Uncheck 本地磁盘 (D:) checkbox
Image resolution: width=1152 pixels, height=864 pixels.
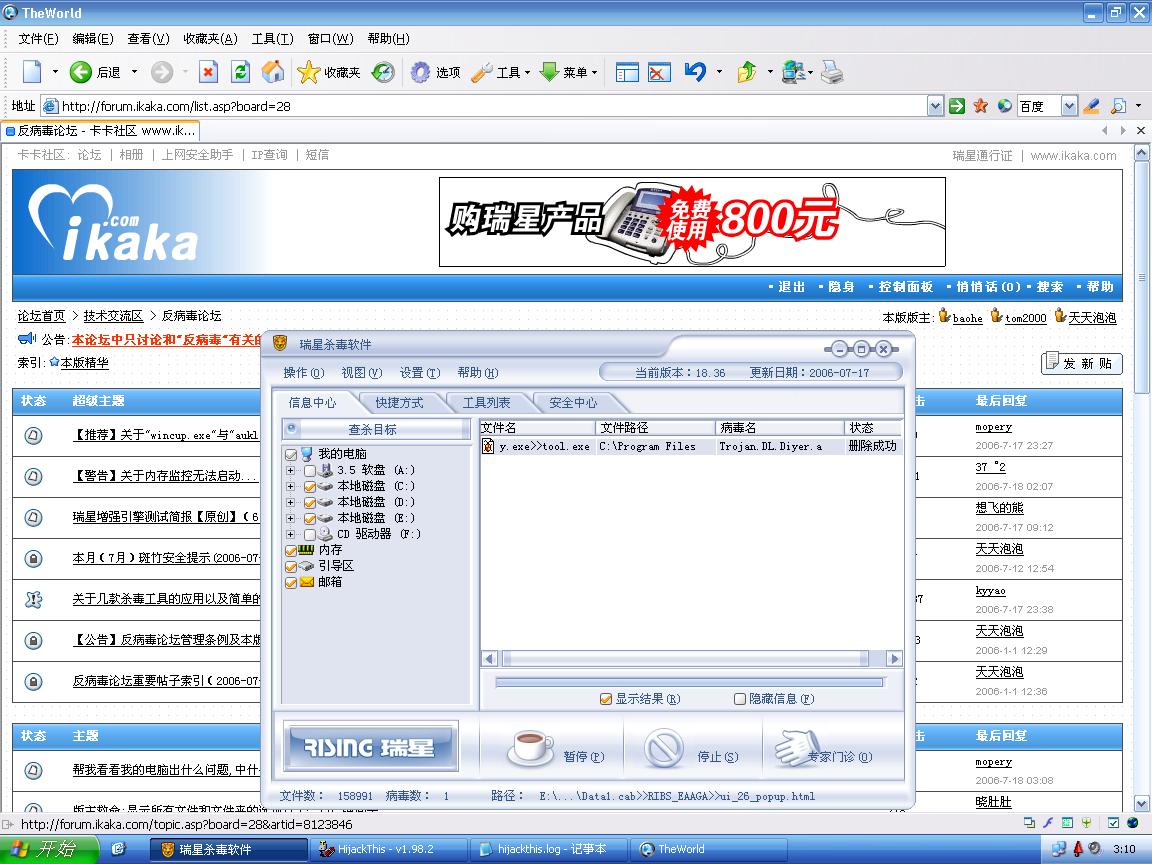[x=309, y=503]
